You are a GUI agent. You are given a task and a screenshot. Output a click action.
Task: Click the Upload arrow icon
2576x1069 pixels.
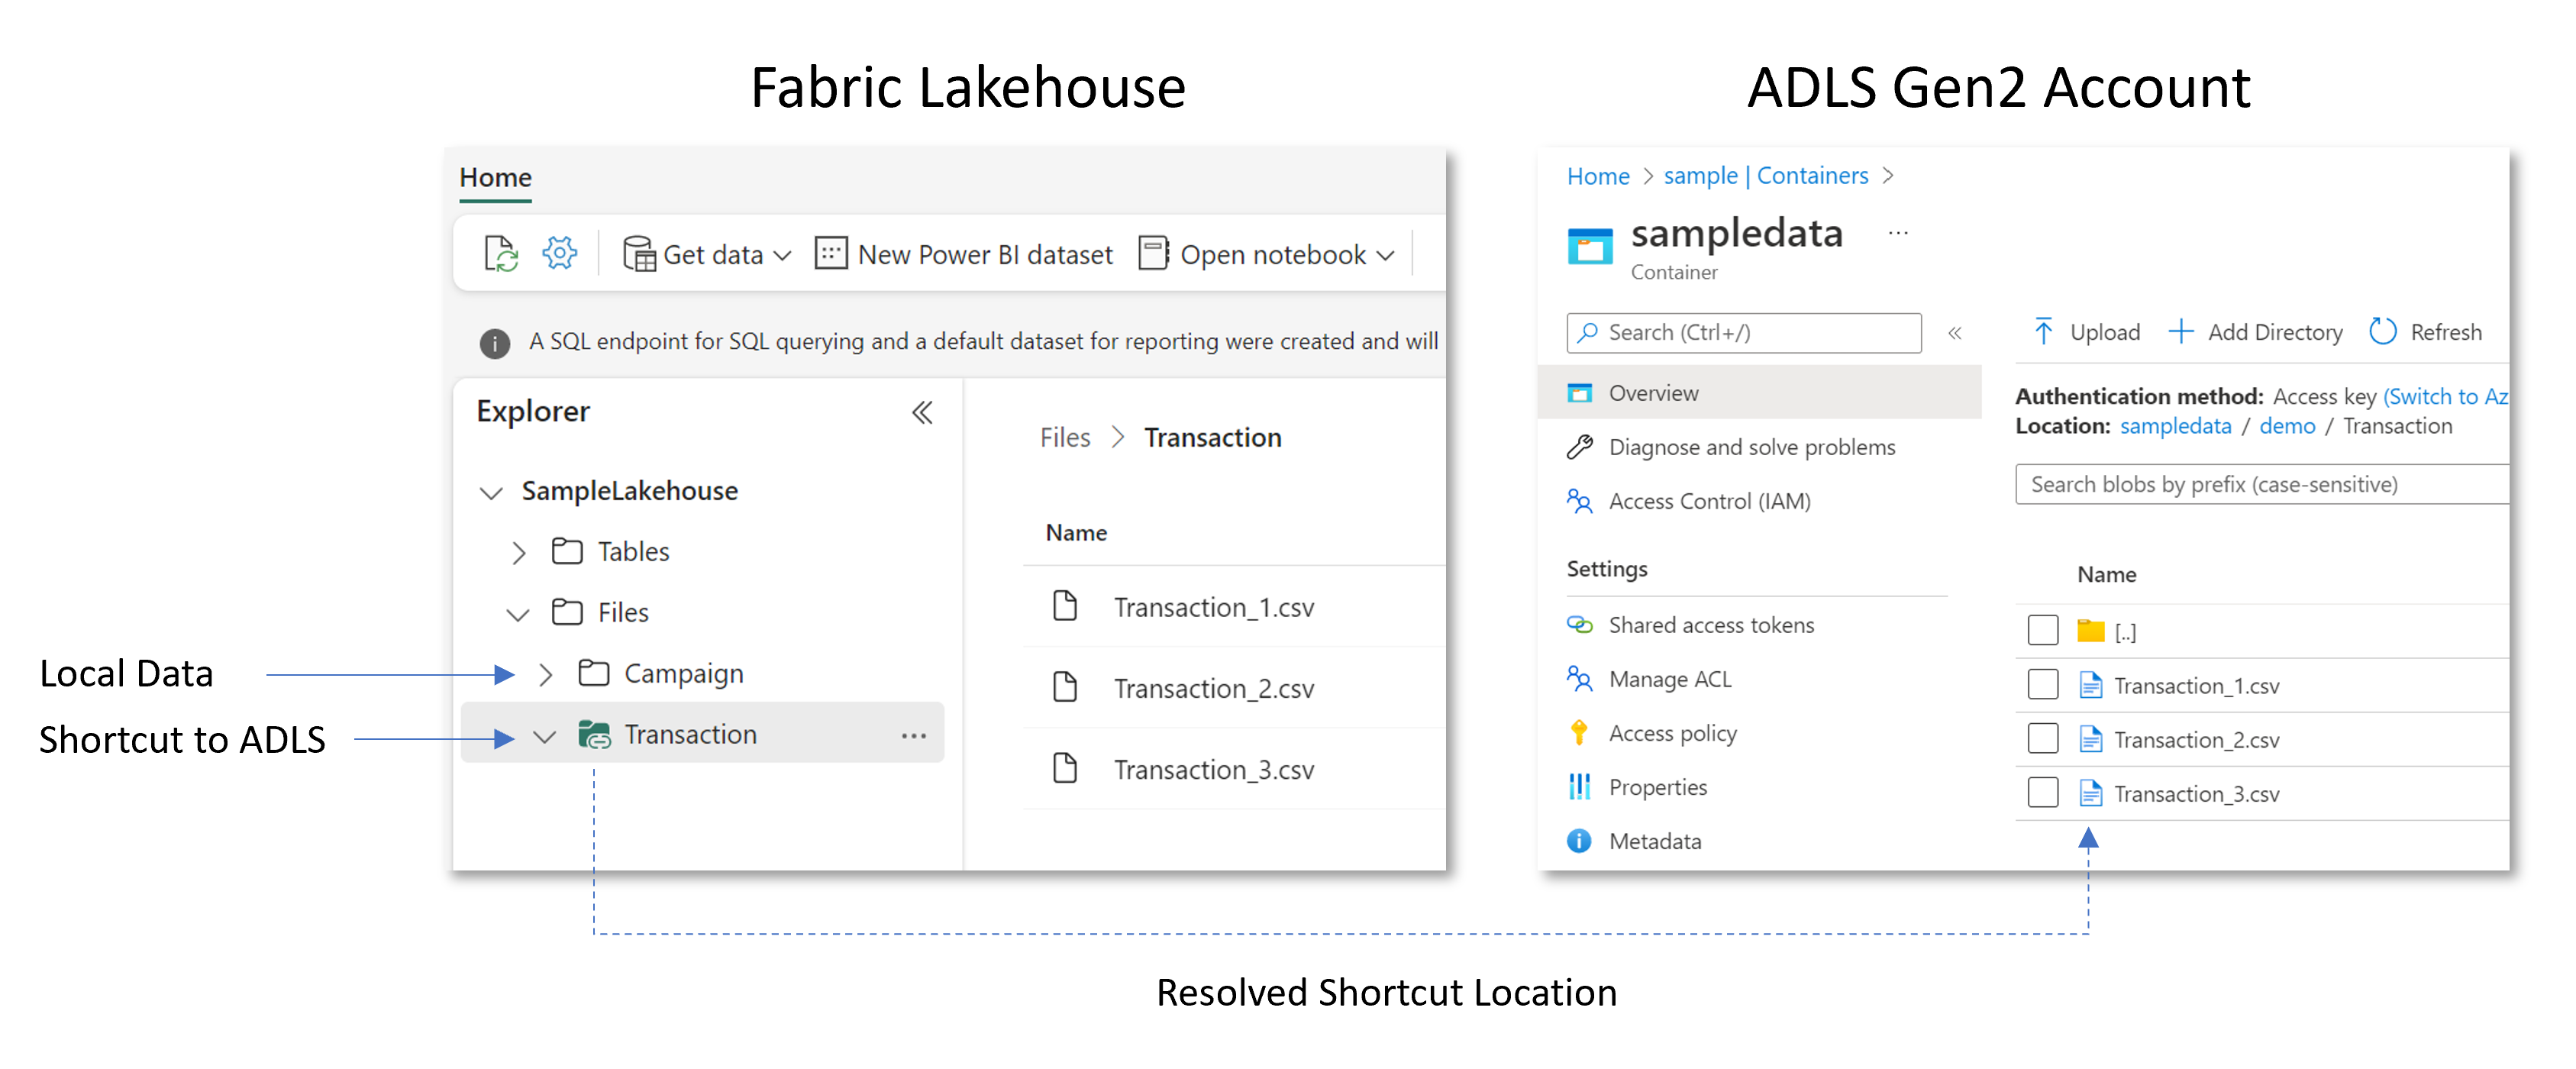point(2043,331)
